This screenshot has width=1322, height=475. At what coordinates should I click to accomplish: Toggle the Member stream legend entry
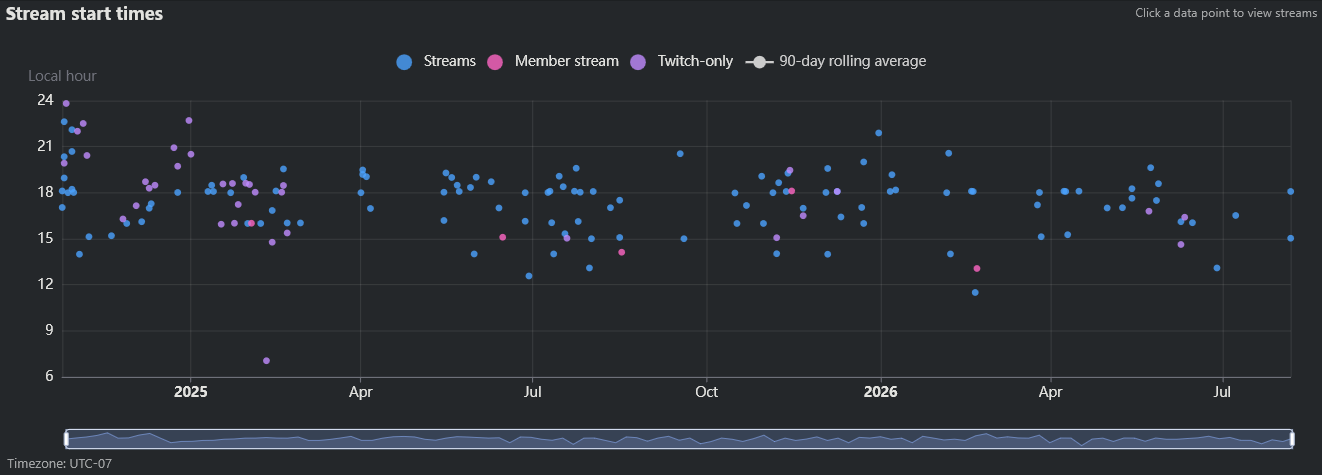point(552,61)
